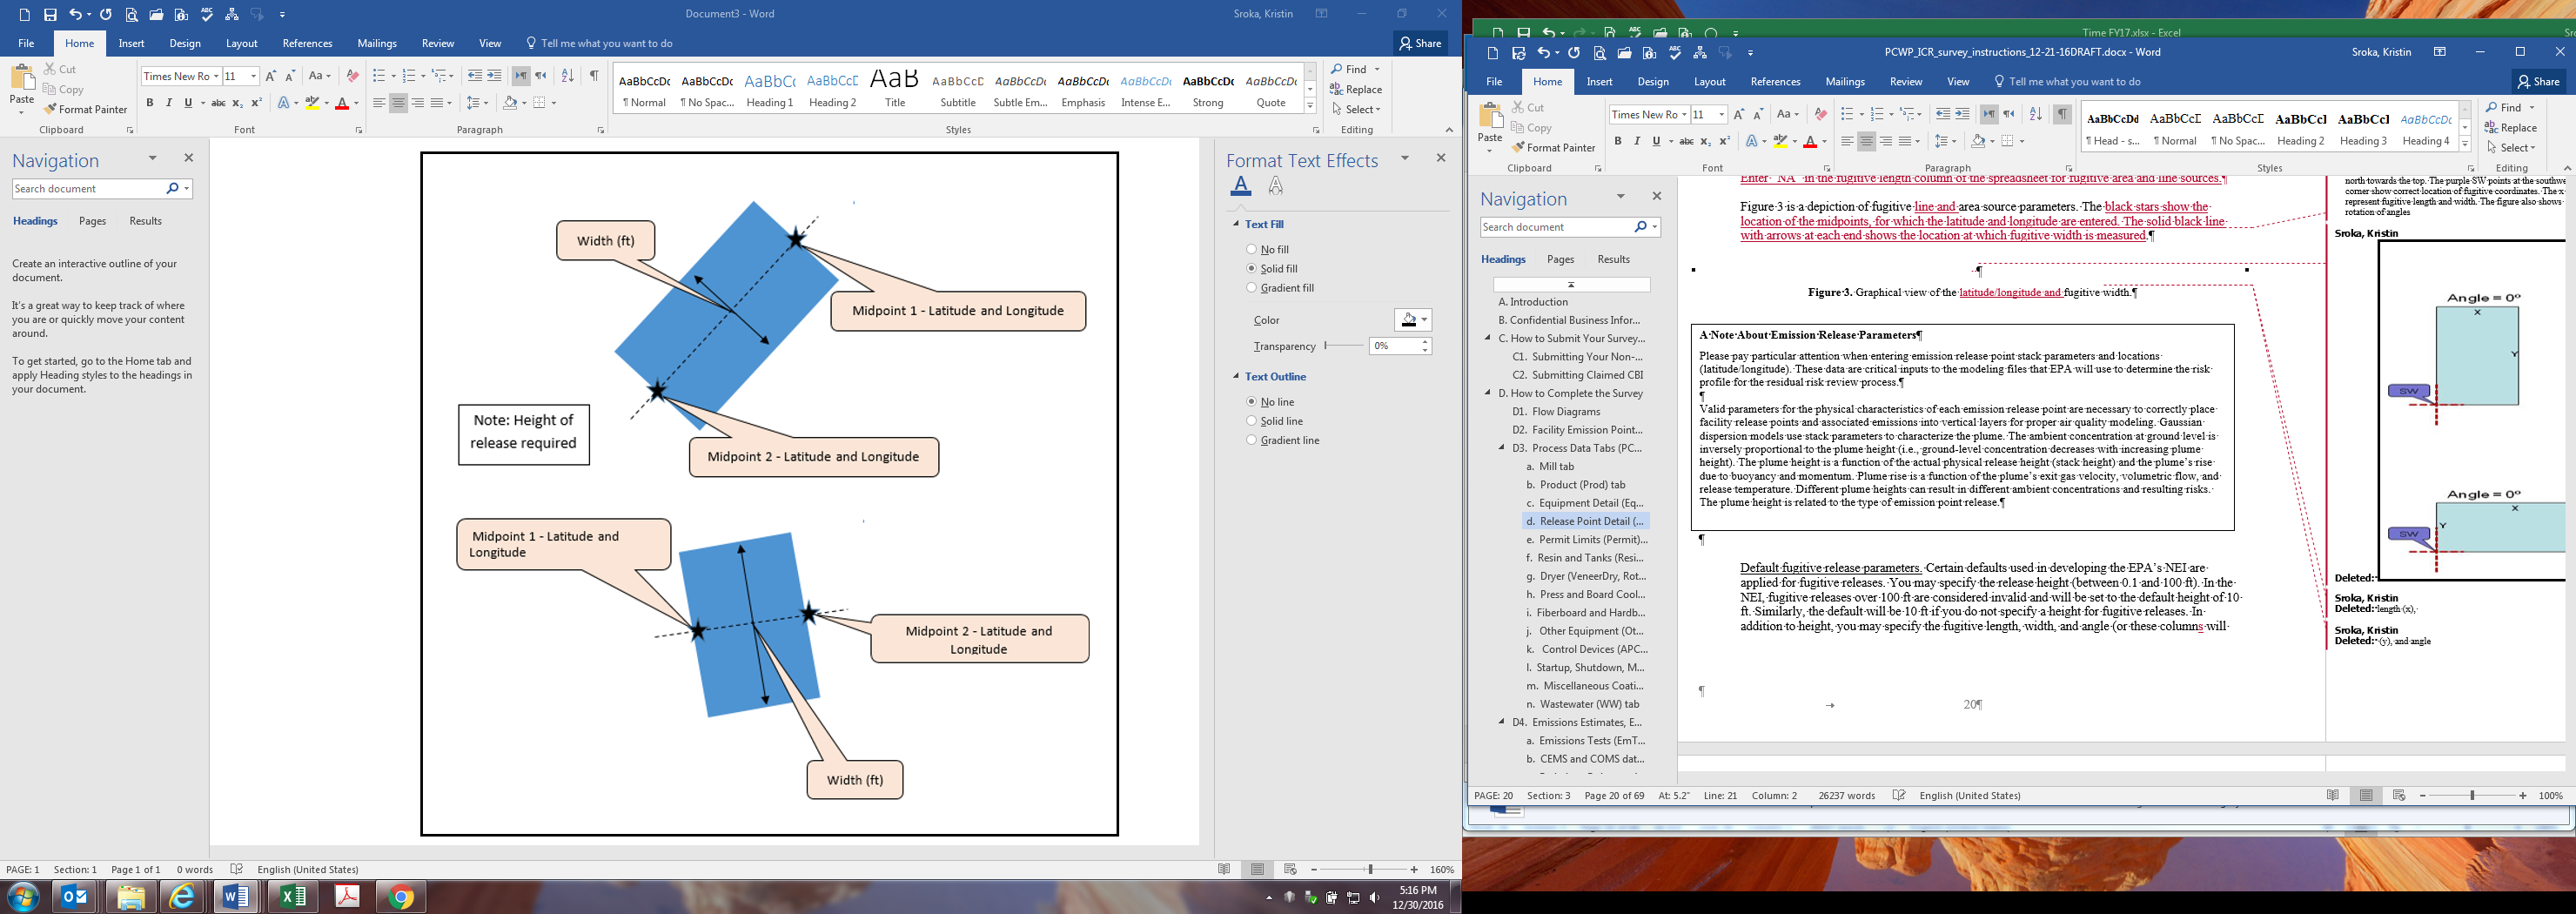Switch to Pages tab in Document3 Navigation pane
Viewport: 2576px width, 914px height.
pos(92,221)
